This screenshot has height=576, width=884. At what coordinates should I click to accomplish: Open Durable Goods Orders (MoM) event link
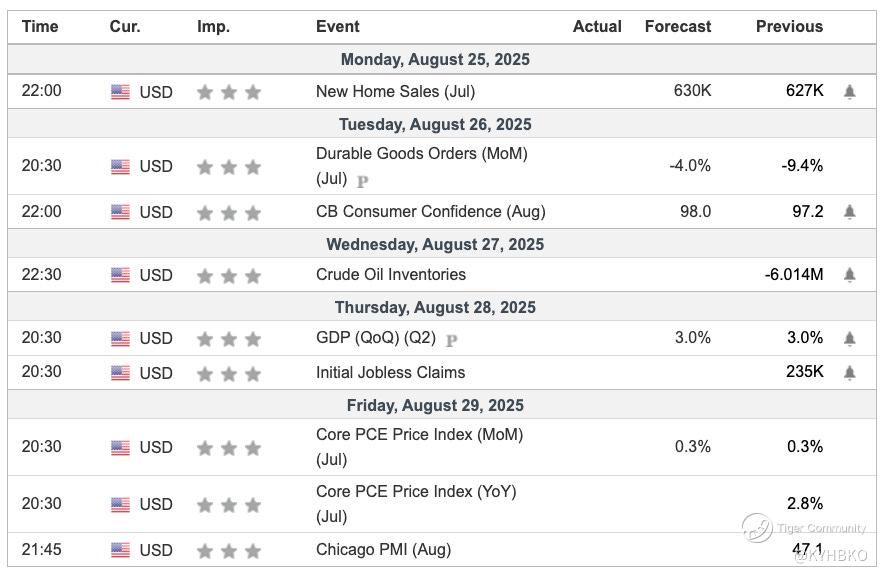(x=421, y=154)
